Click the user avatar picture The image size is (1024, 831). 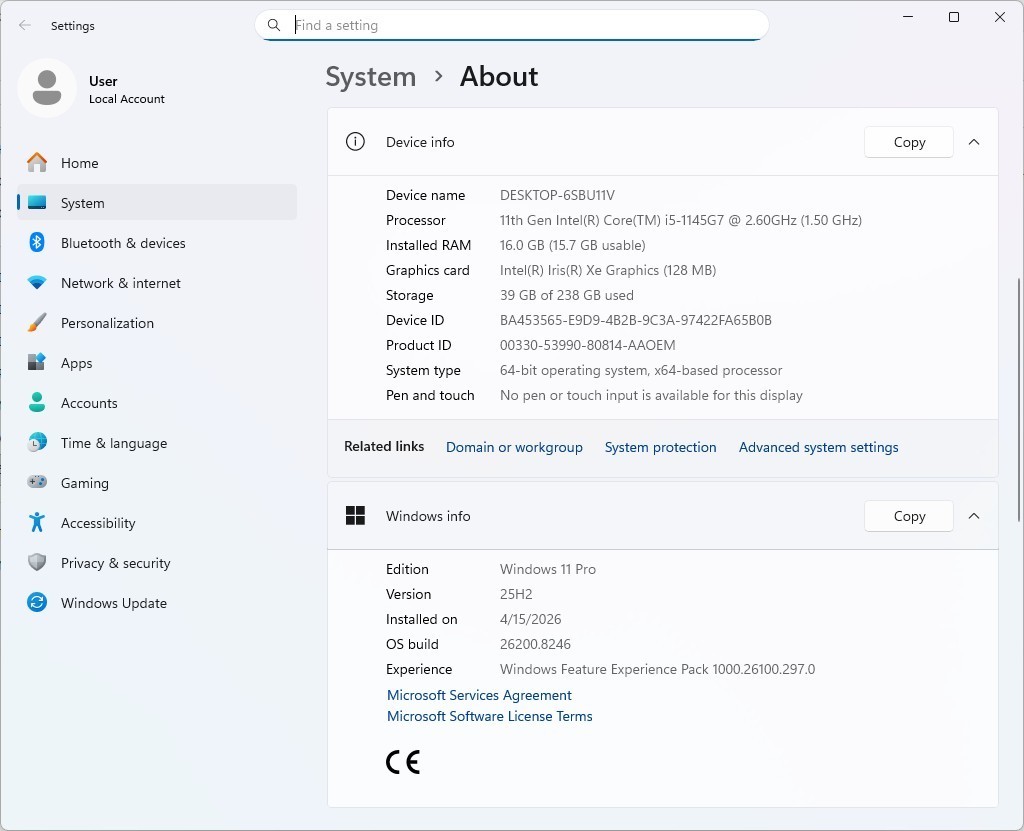(47, 88)
